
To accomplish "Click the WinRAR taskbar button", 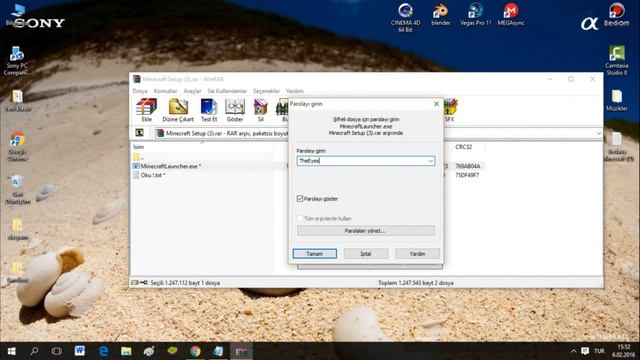I will pyautogui.click(x=241, y=351).
